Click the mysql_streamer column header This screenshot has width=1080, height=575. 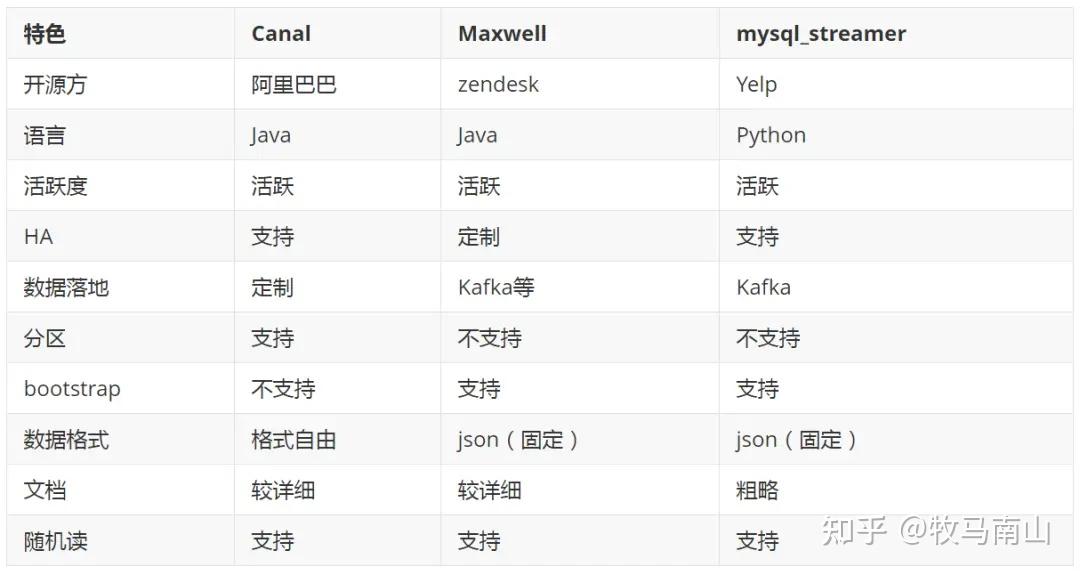[821, 33]
